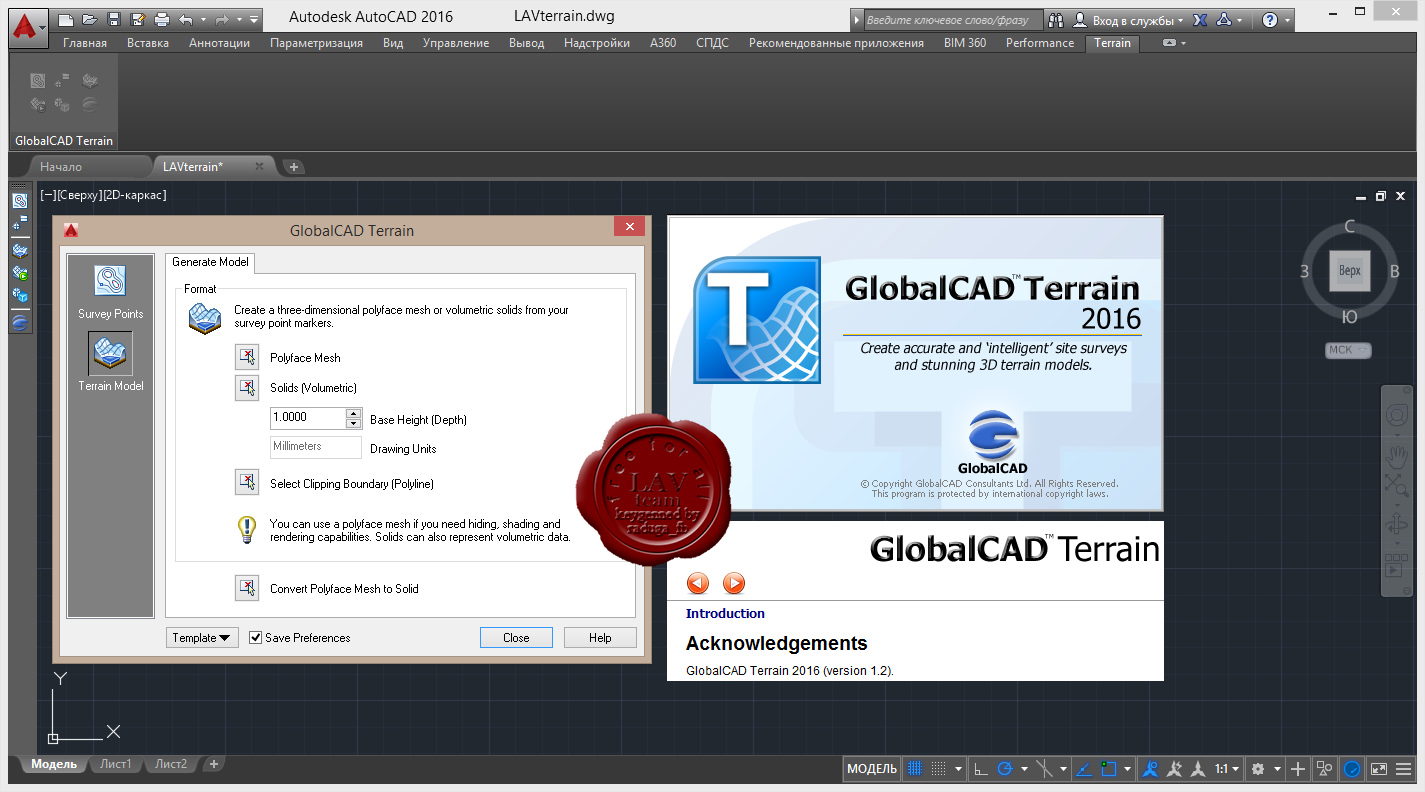The height and width of the screenshot is (792, 1425).
Task: Switch to the Вставка ribbon tab
Action: click(148, 43)
